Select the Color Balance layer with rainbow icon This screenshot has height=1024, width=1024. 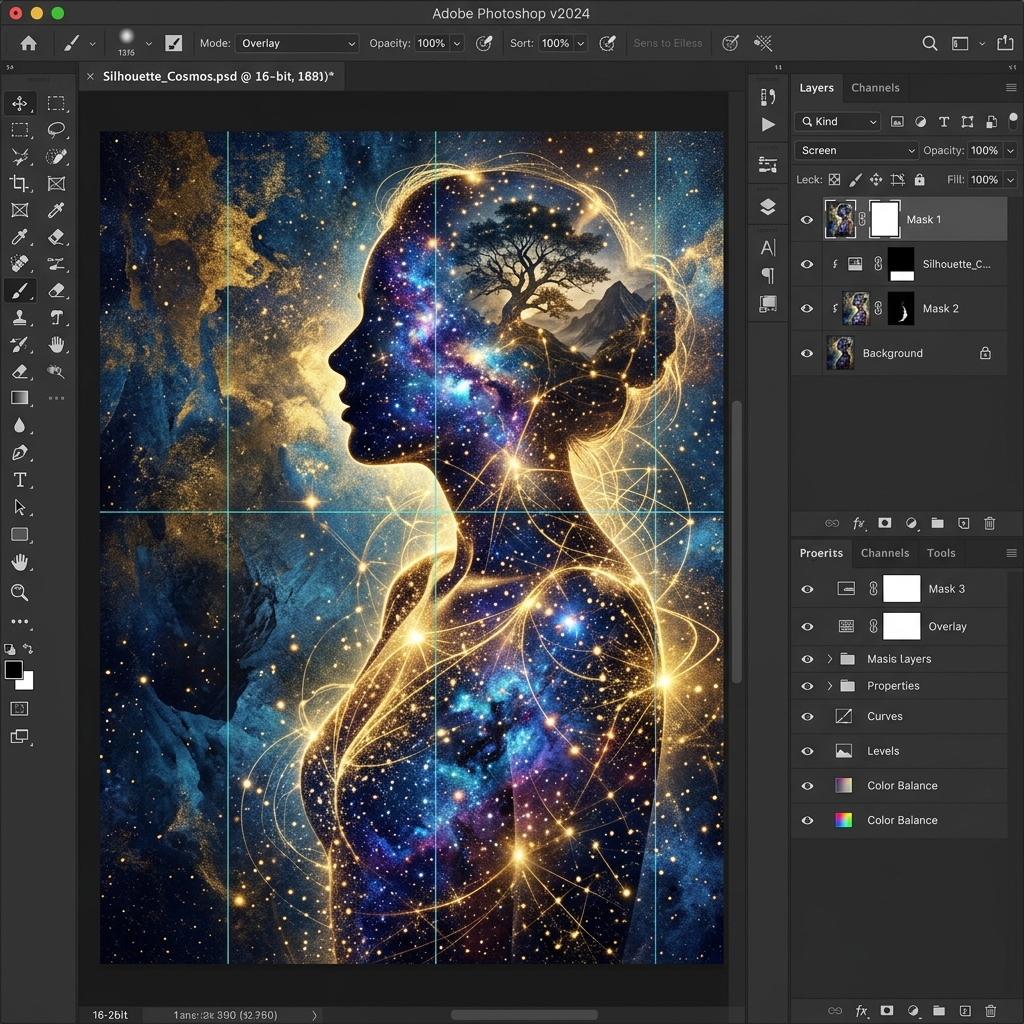899,820
